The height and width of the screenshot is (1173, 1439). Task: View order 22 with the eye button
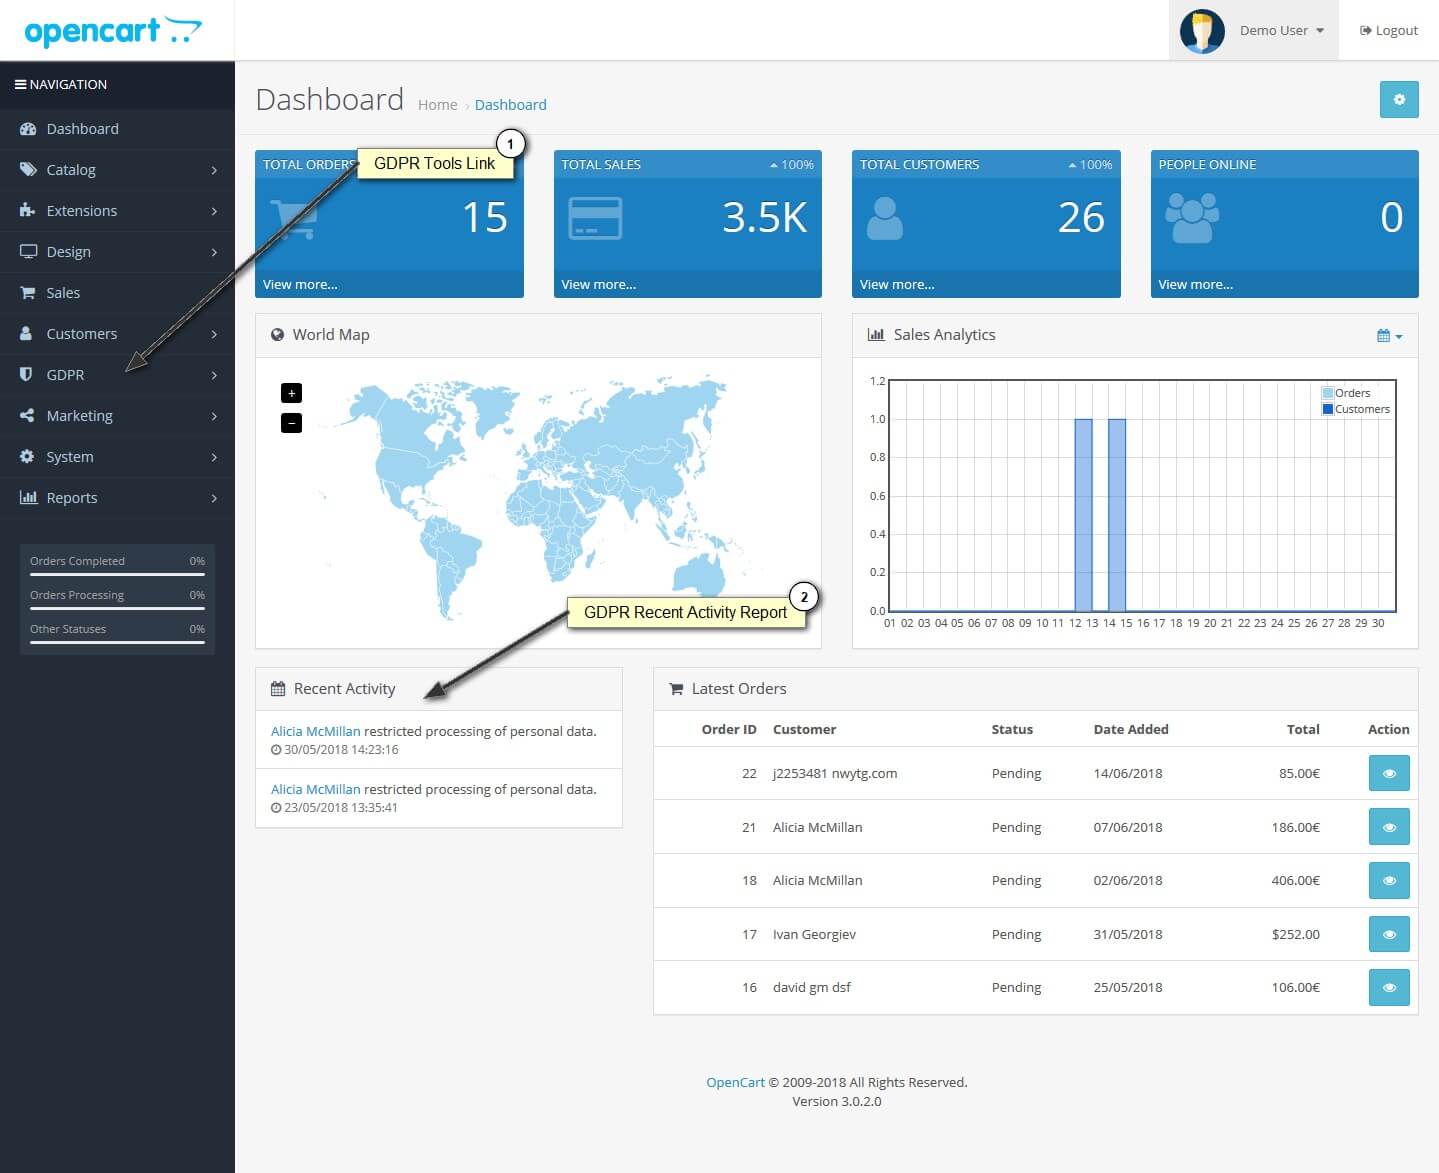[x=1389, y=773]
